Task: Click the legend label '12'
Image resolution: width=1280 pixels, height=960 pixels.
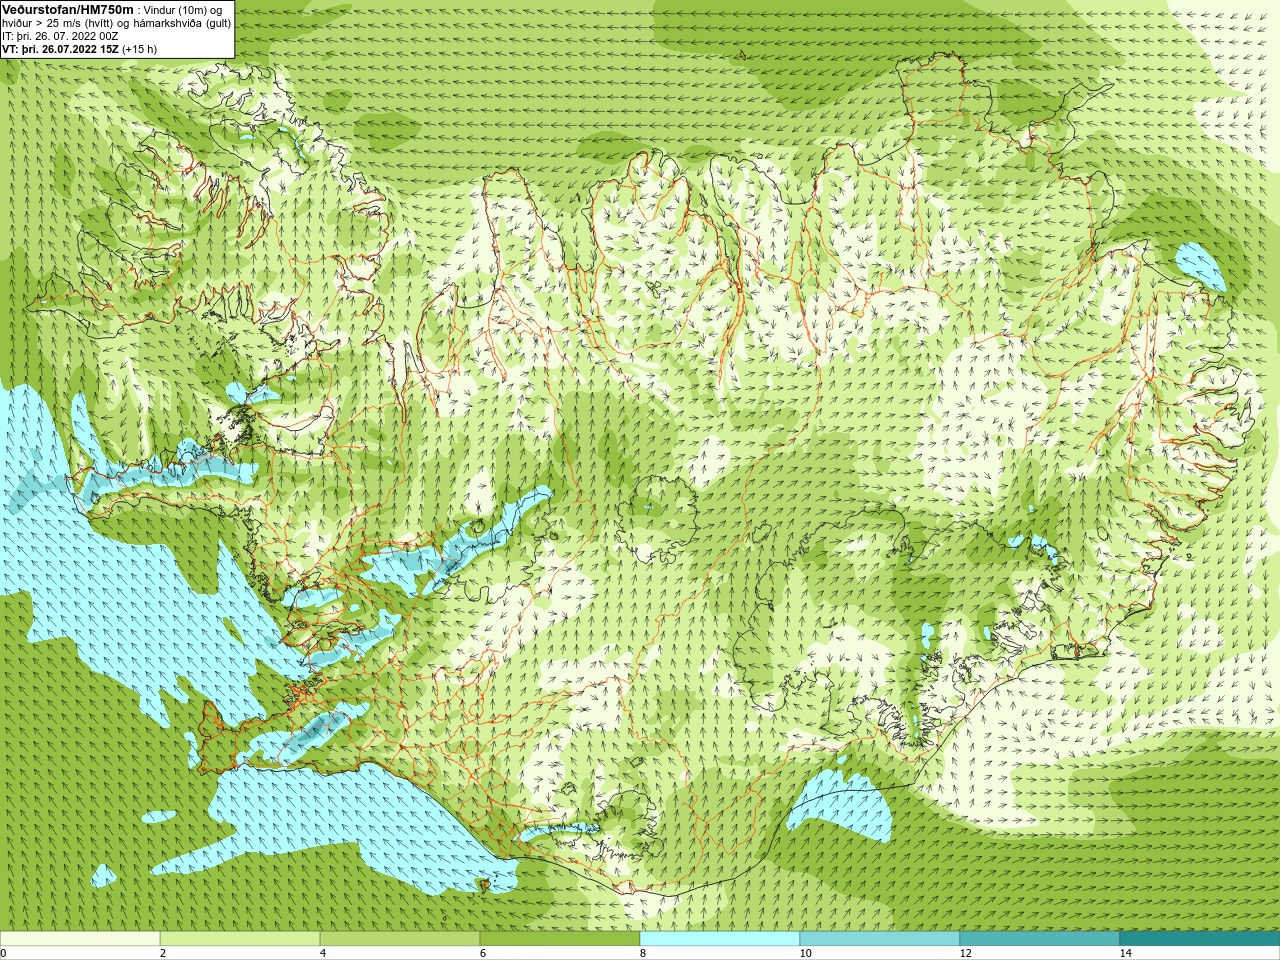Action: click(965, 953)
